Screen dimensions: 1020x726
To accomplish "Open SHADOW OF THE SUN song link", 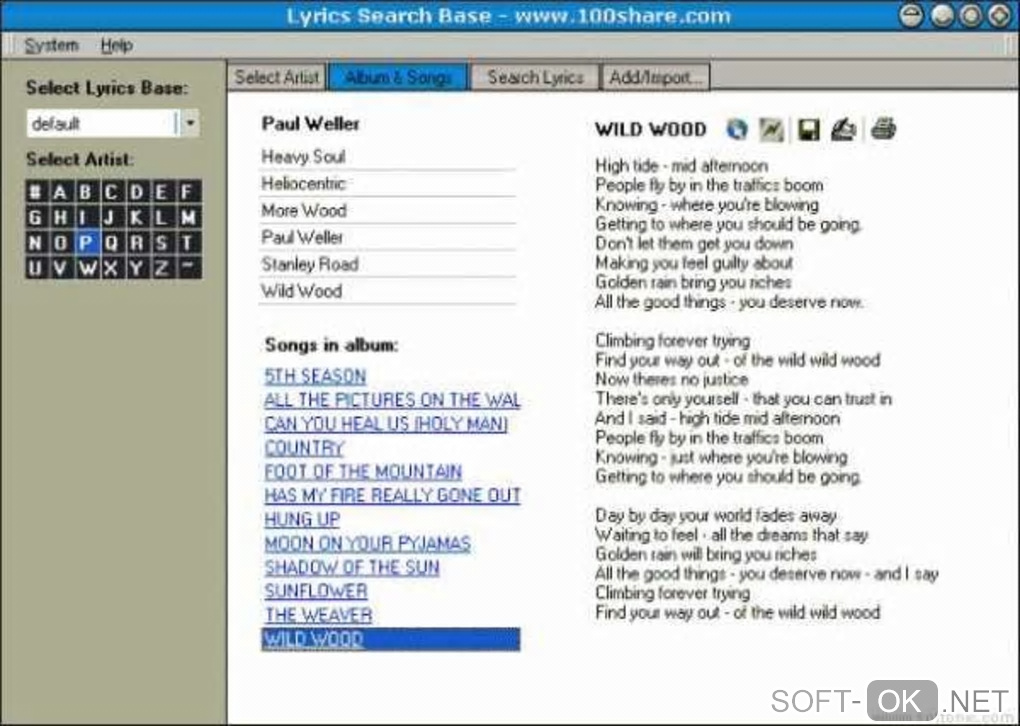I will pyautogui.click(x=352, y=567).
